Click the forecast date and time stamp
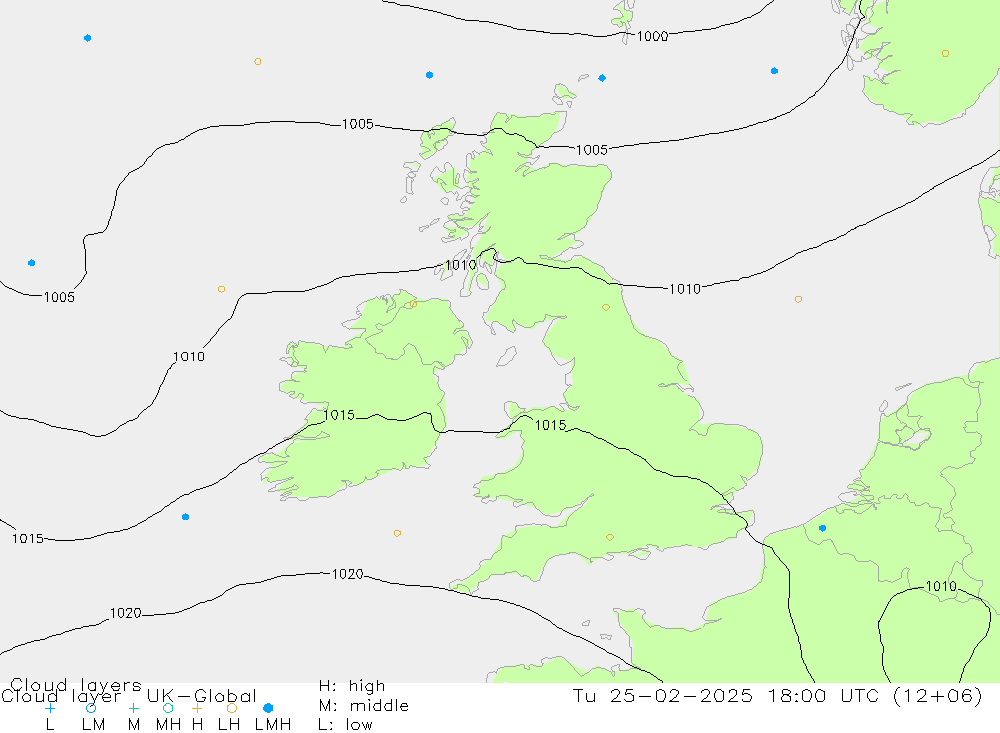This screenshot has height=733, width=1000. (x=777, y=695)
